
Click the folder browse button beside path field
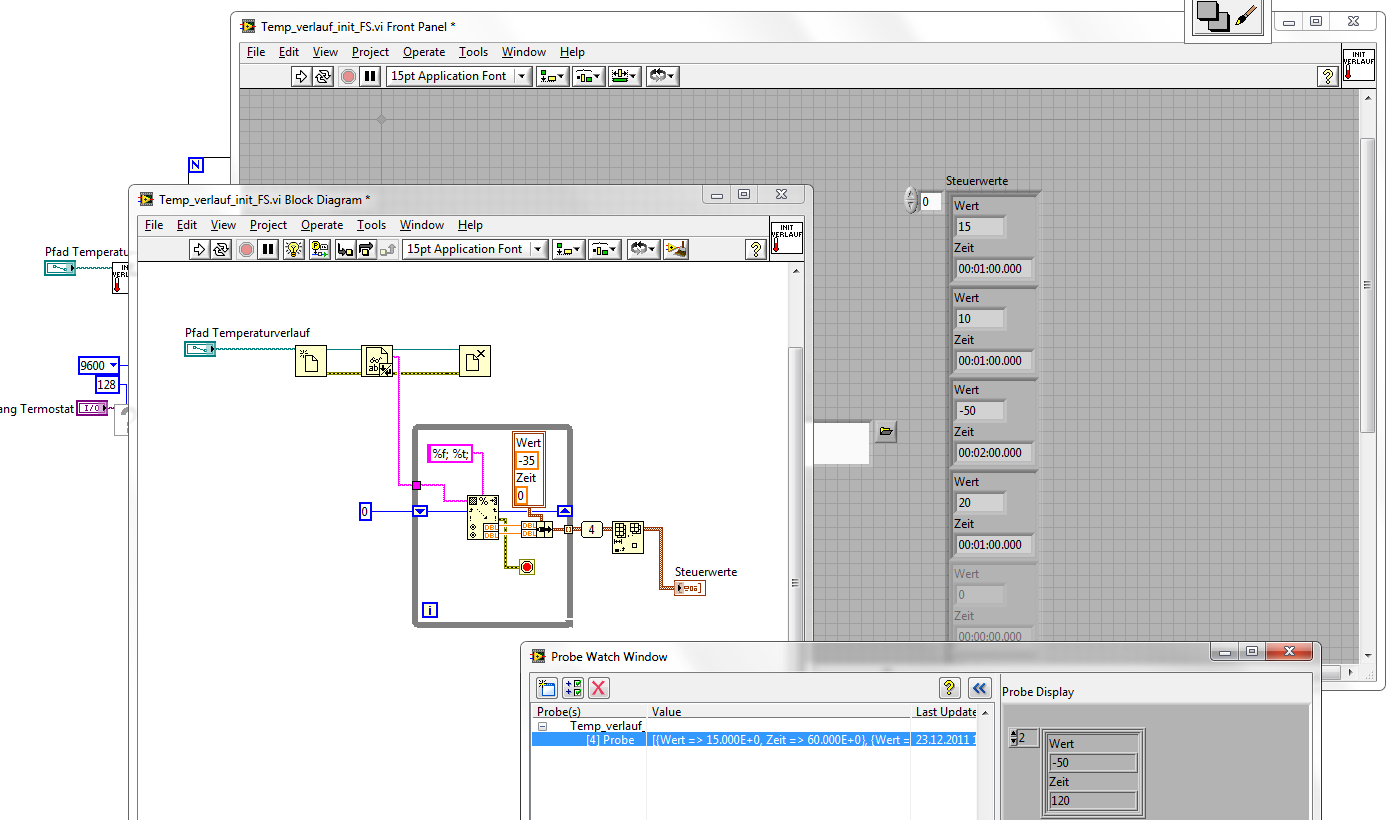pos(885,431)
